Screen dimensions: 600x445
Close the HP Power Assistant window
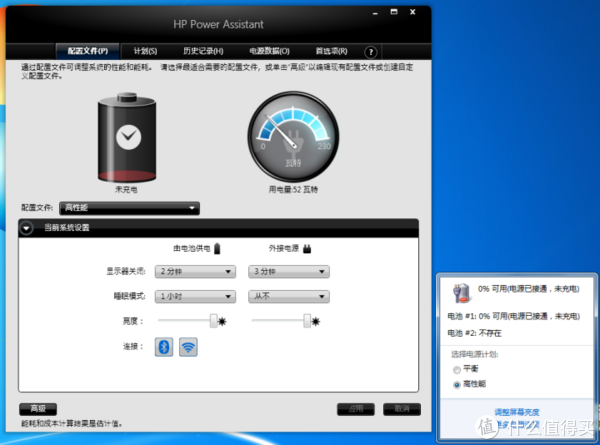pyautogui.click(x=412, y=12)
